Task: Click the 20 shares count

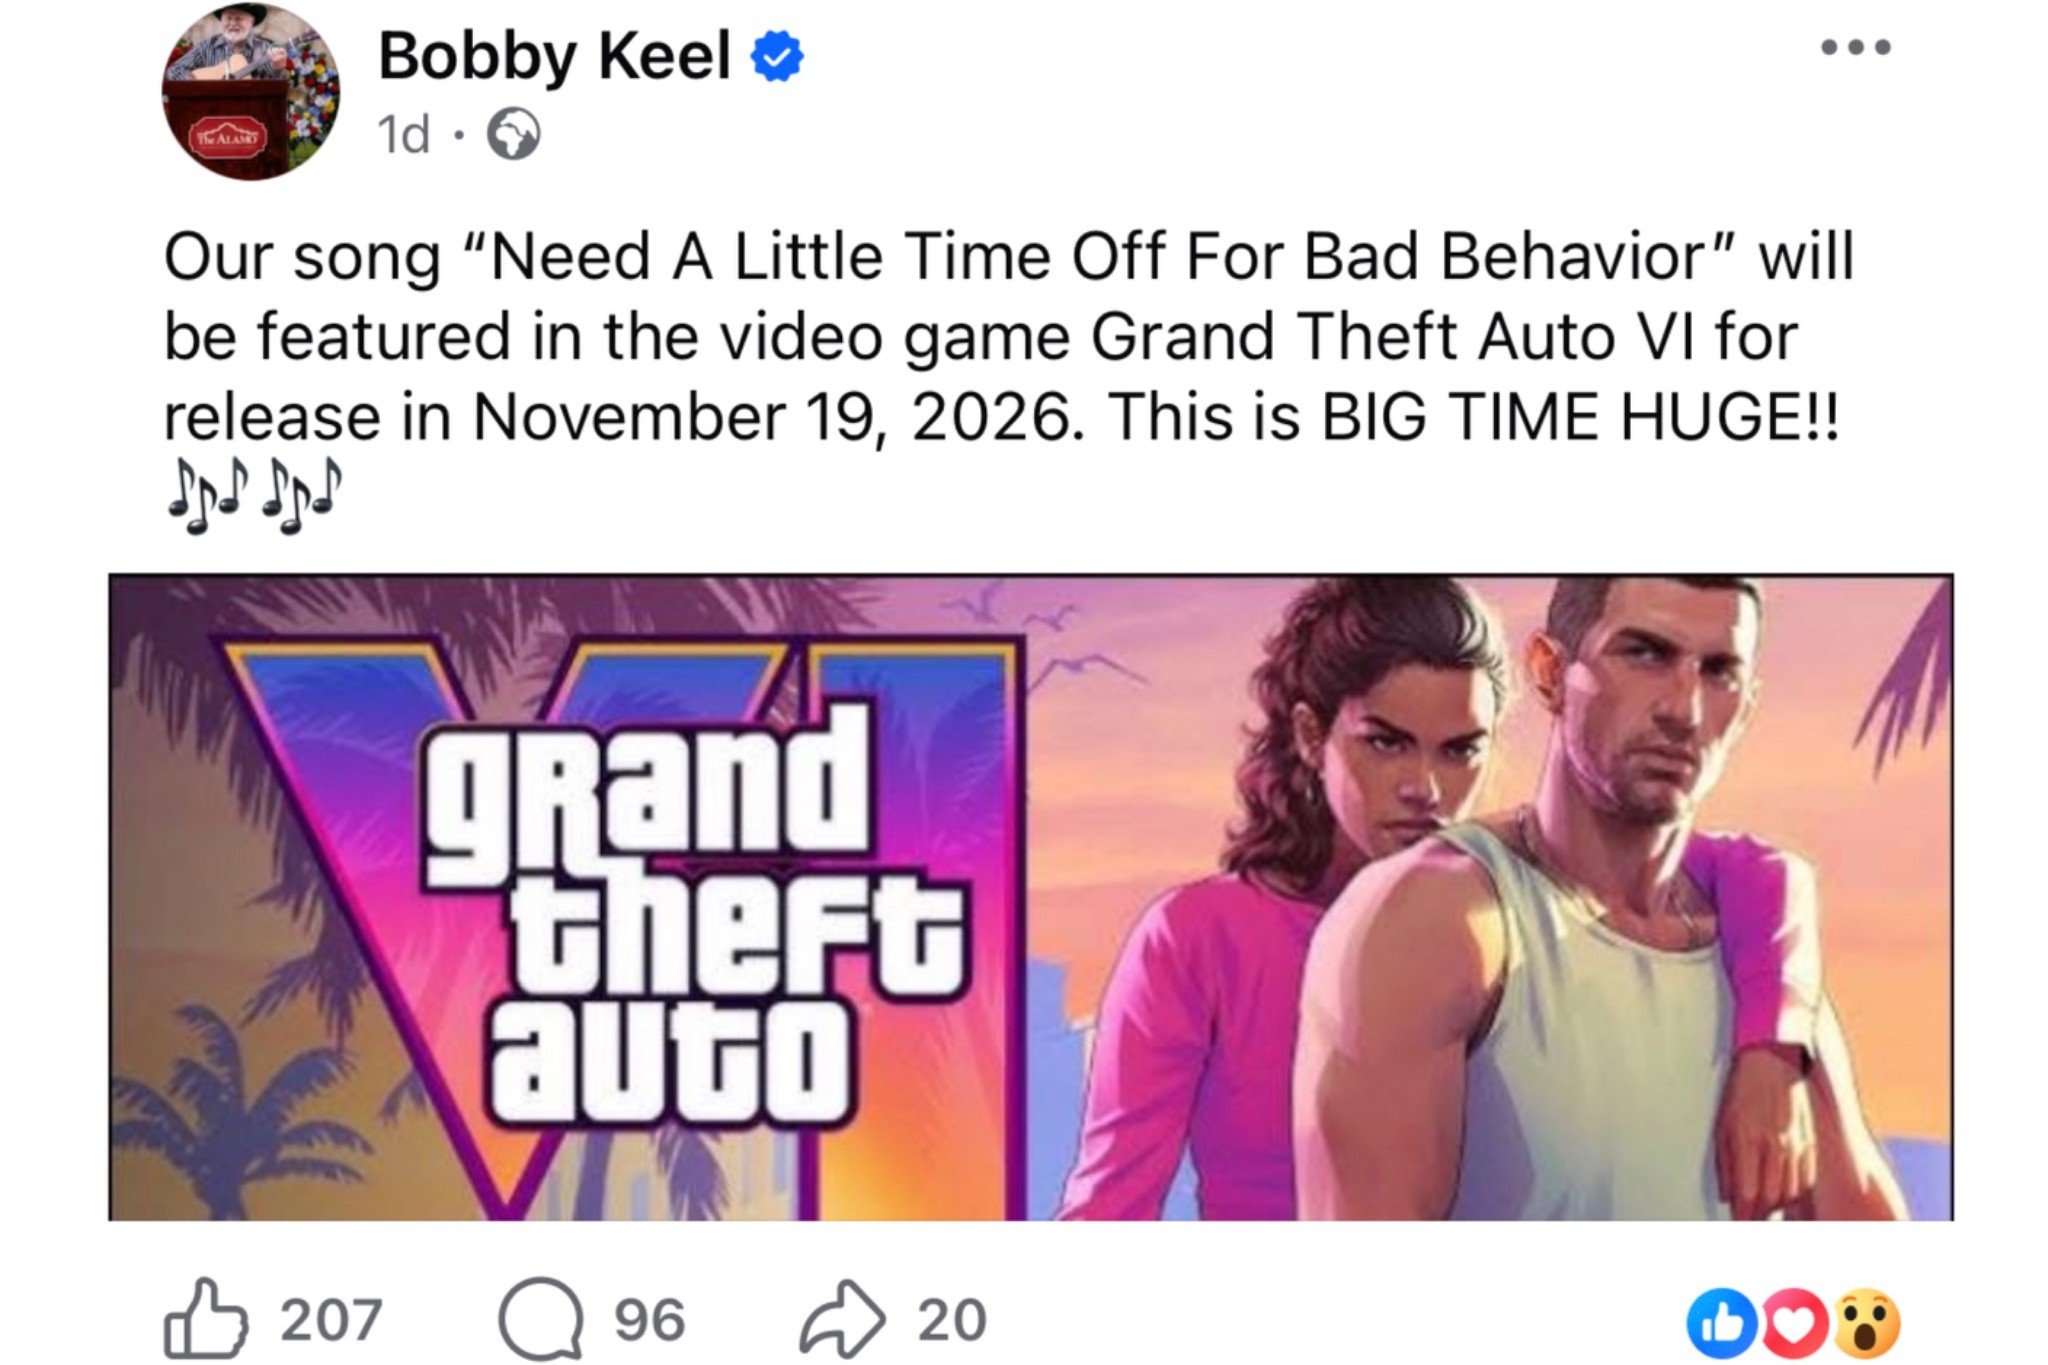Action: pos(952,1320)
